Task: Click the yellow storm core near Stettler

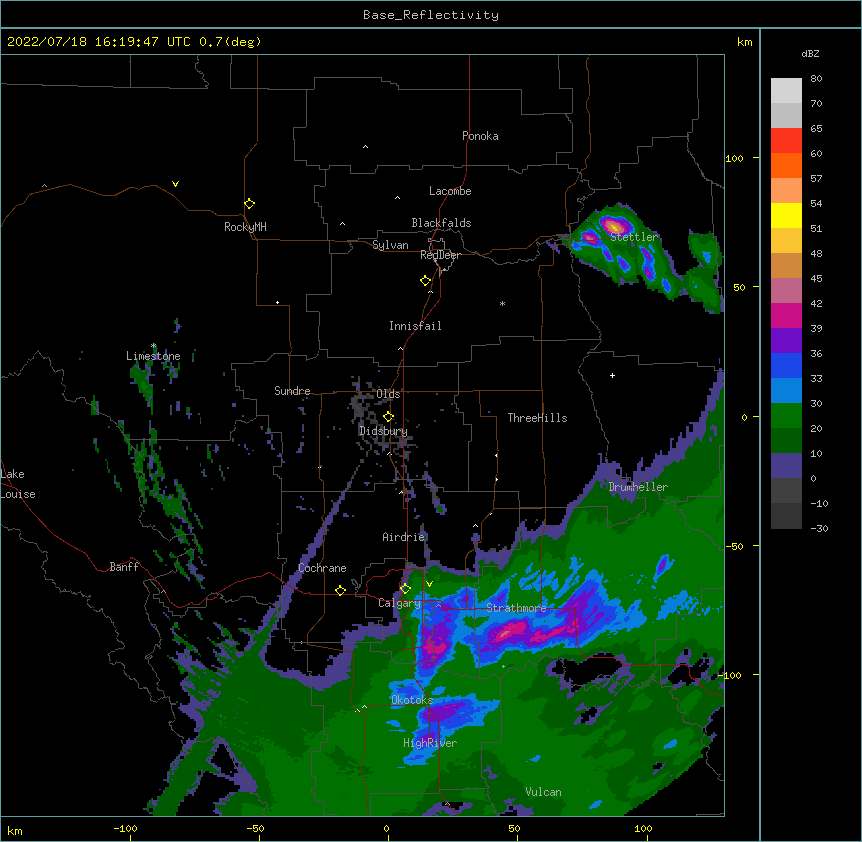Action: (x=614, y=226)
